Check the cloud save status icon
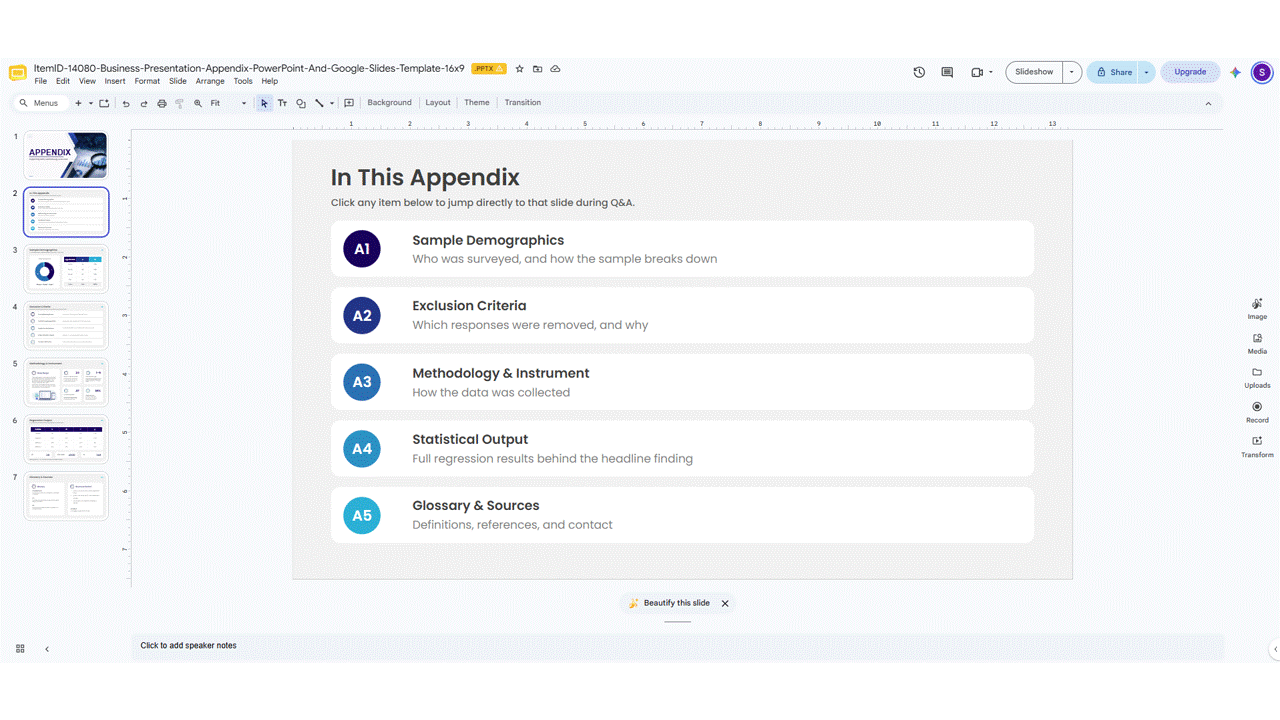Image resolution: width=1280 pixels, height=720 pixels. tap(556, 69)
